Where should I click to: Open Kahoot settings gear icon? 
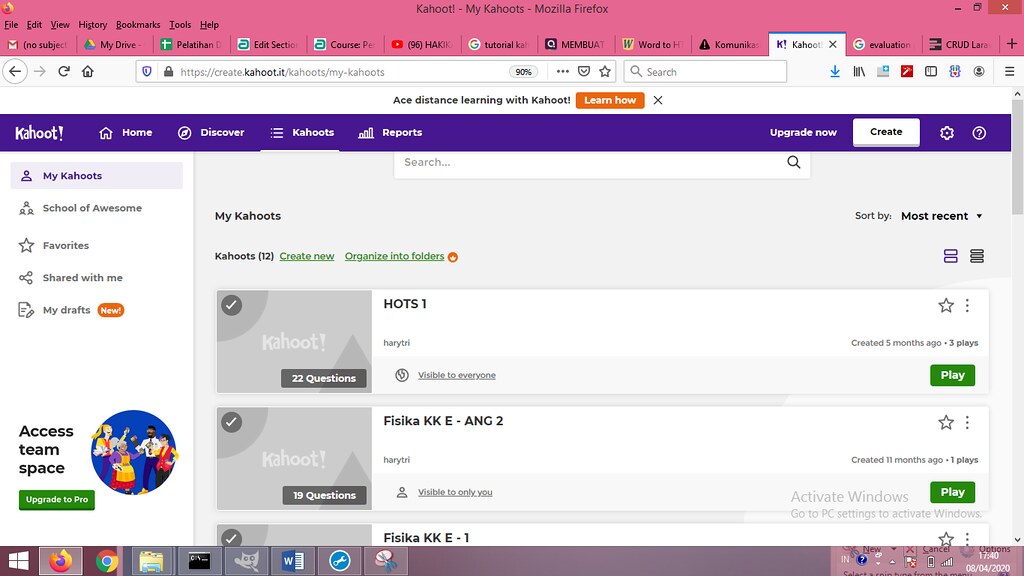(x=947, y=133)
